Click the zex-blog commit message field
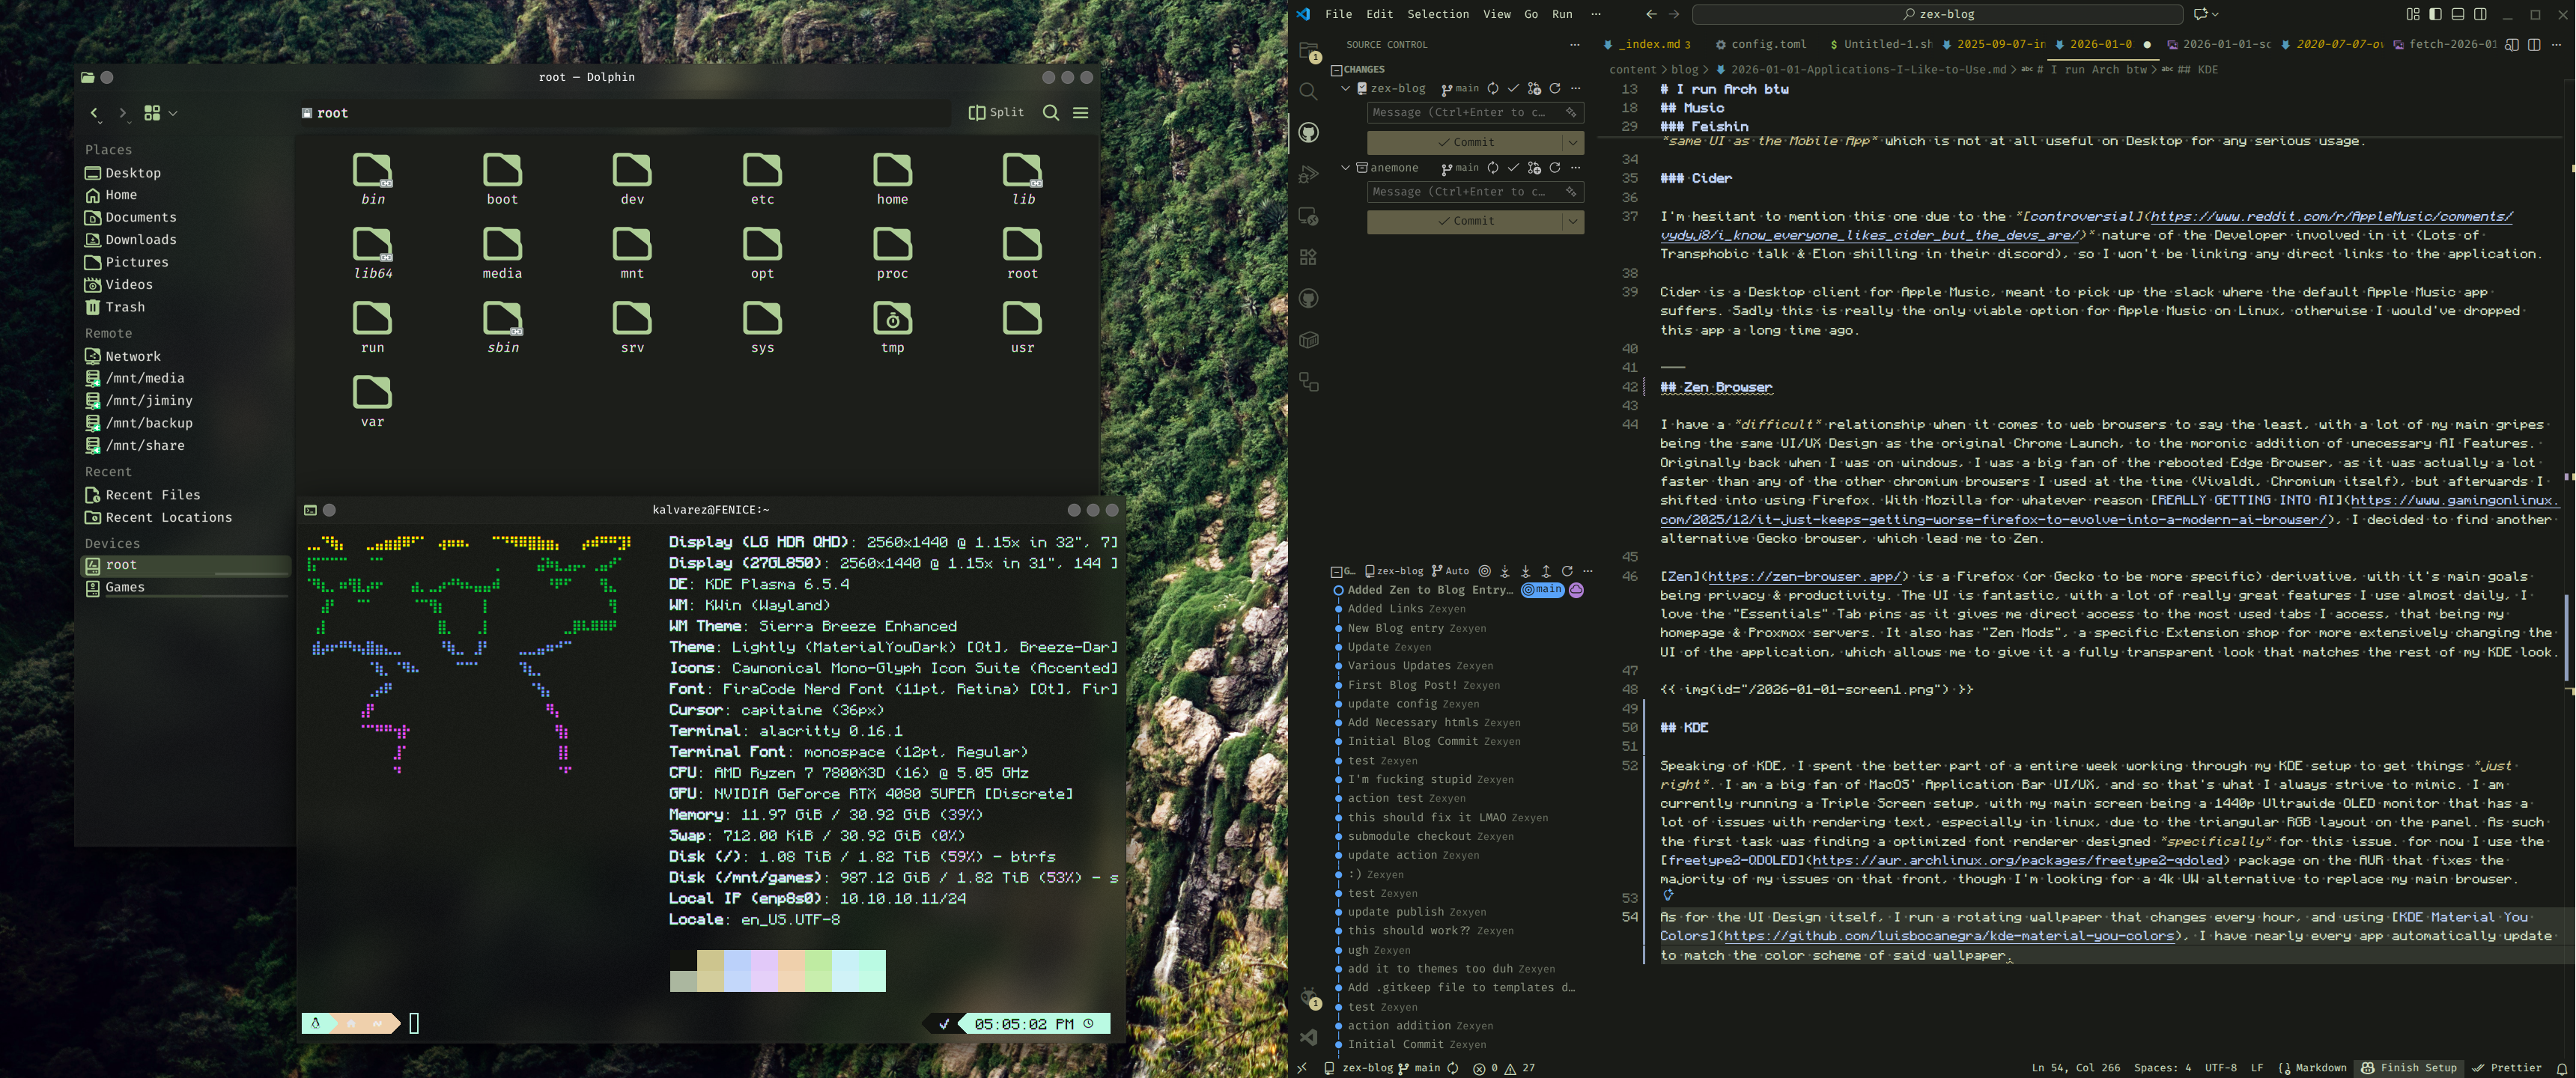2576x1078 pixels. click(1461, 113)
